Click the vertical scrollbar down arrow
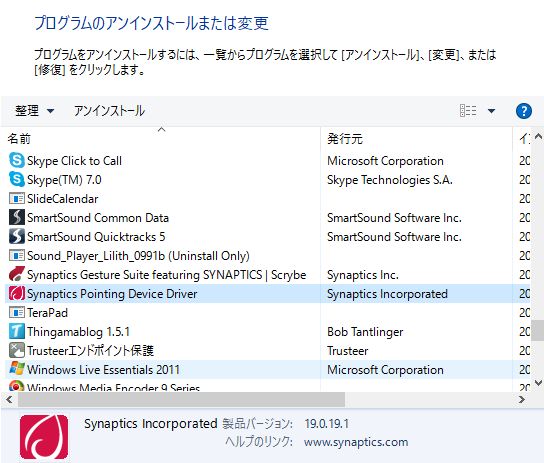Screen dimensions: 544x463 [x=538, y=383]
